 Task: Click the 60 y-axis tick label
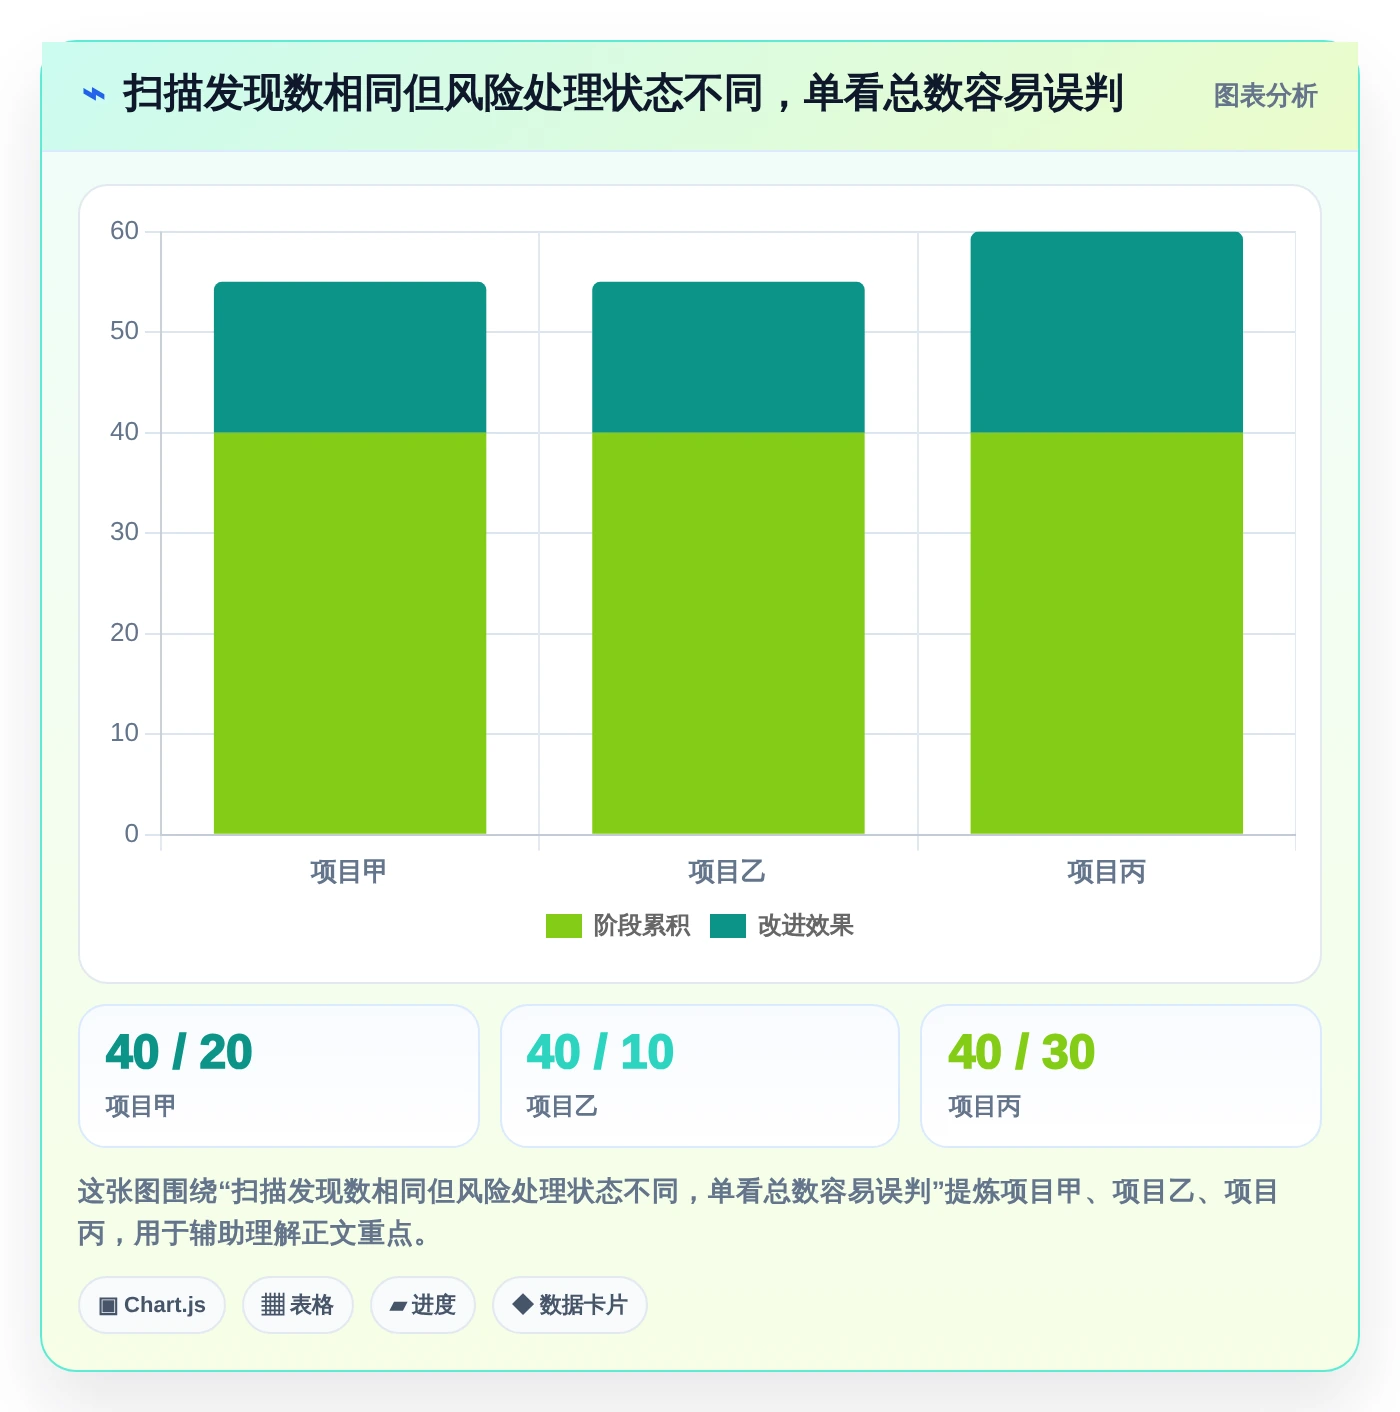124,231
